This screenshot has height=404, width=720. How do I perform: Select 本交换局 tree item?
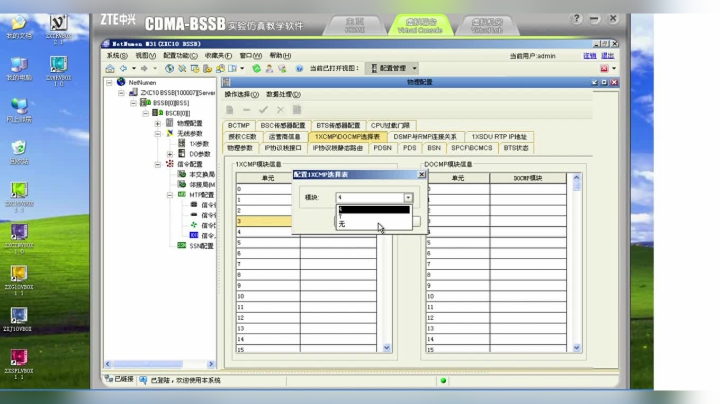[x=202, y=174]
